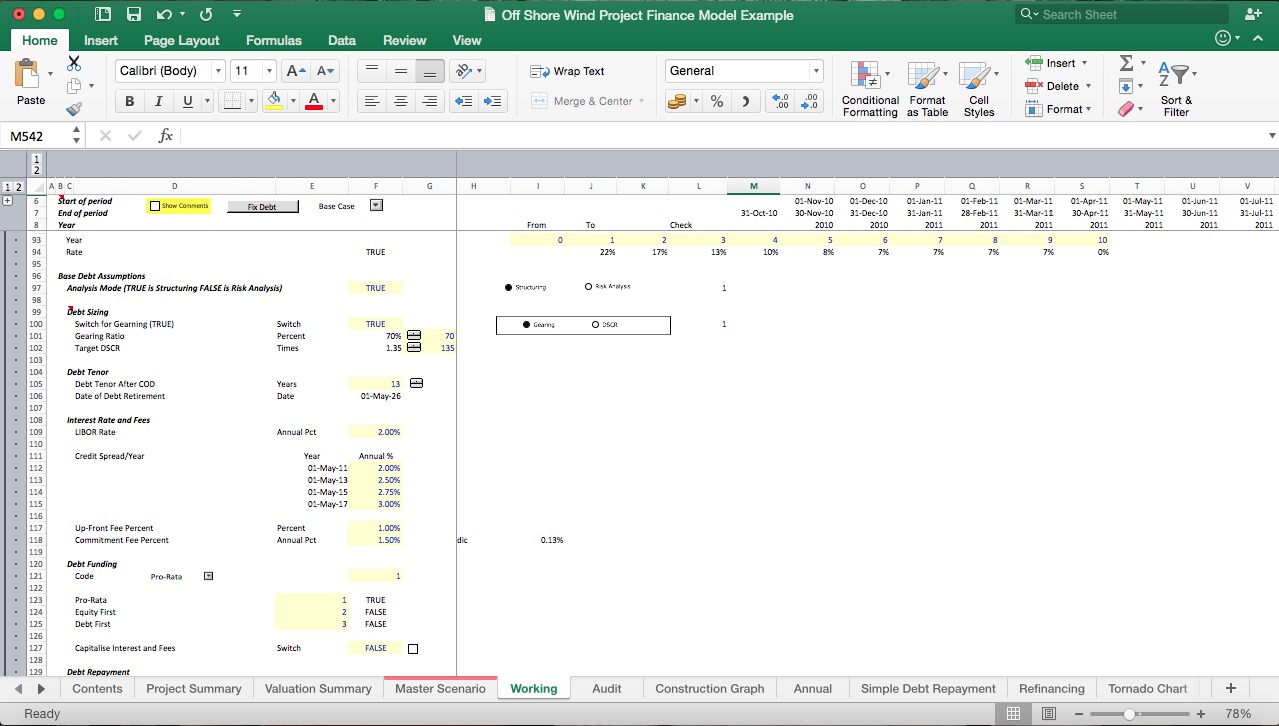
Task: Select the AutoSum icon
Action: [1128, 62]
